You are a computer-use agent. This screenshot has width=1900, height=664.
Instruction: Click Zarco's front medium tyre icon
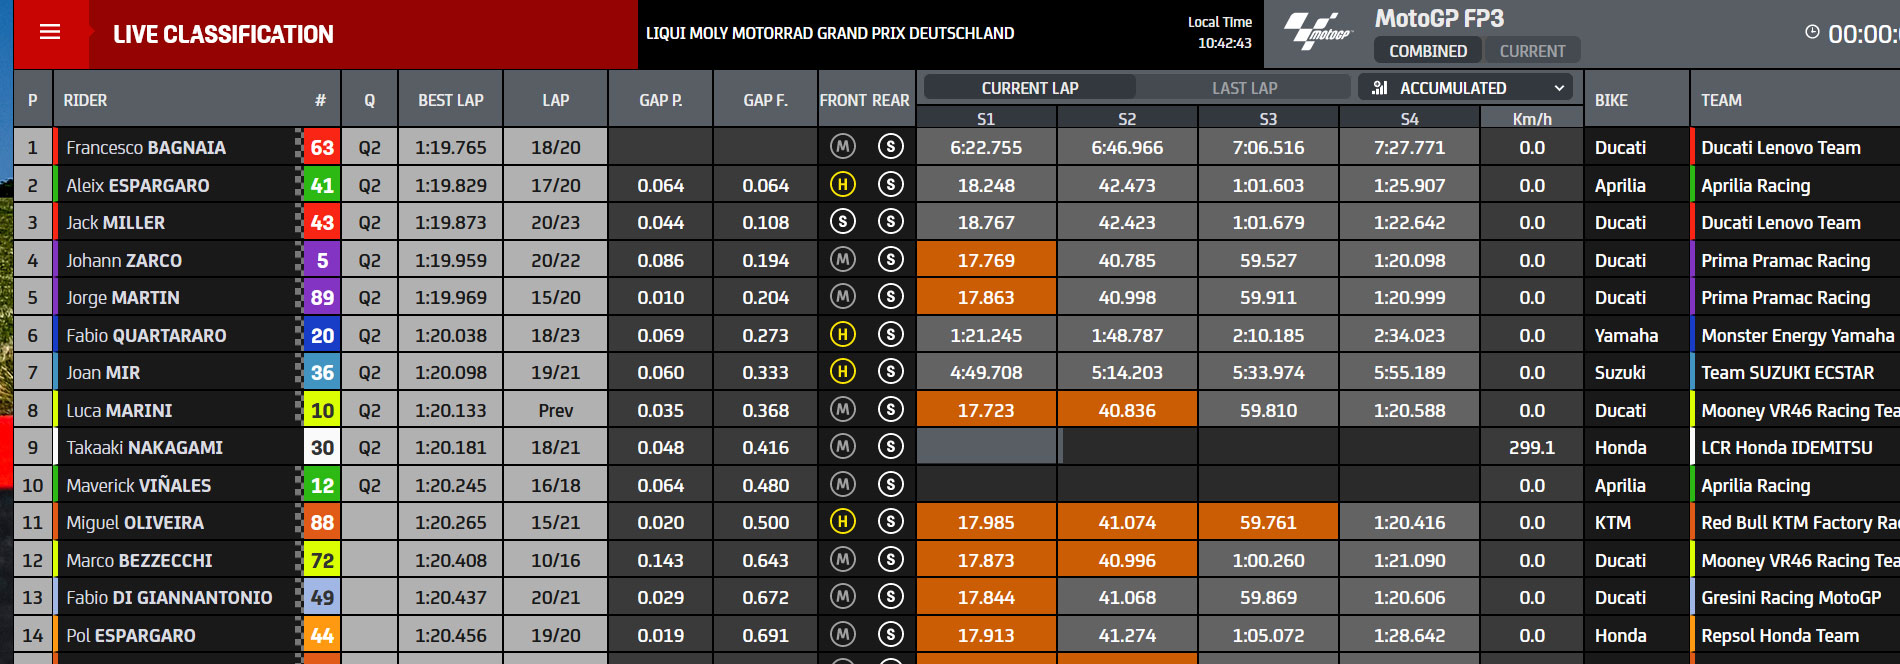843,259
